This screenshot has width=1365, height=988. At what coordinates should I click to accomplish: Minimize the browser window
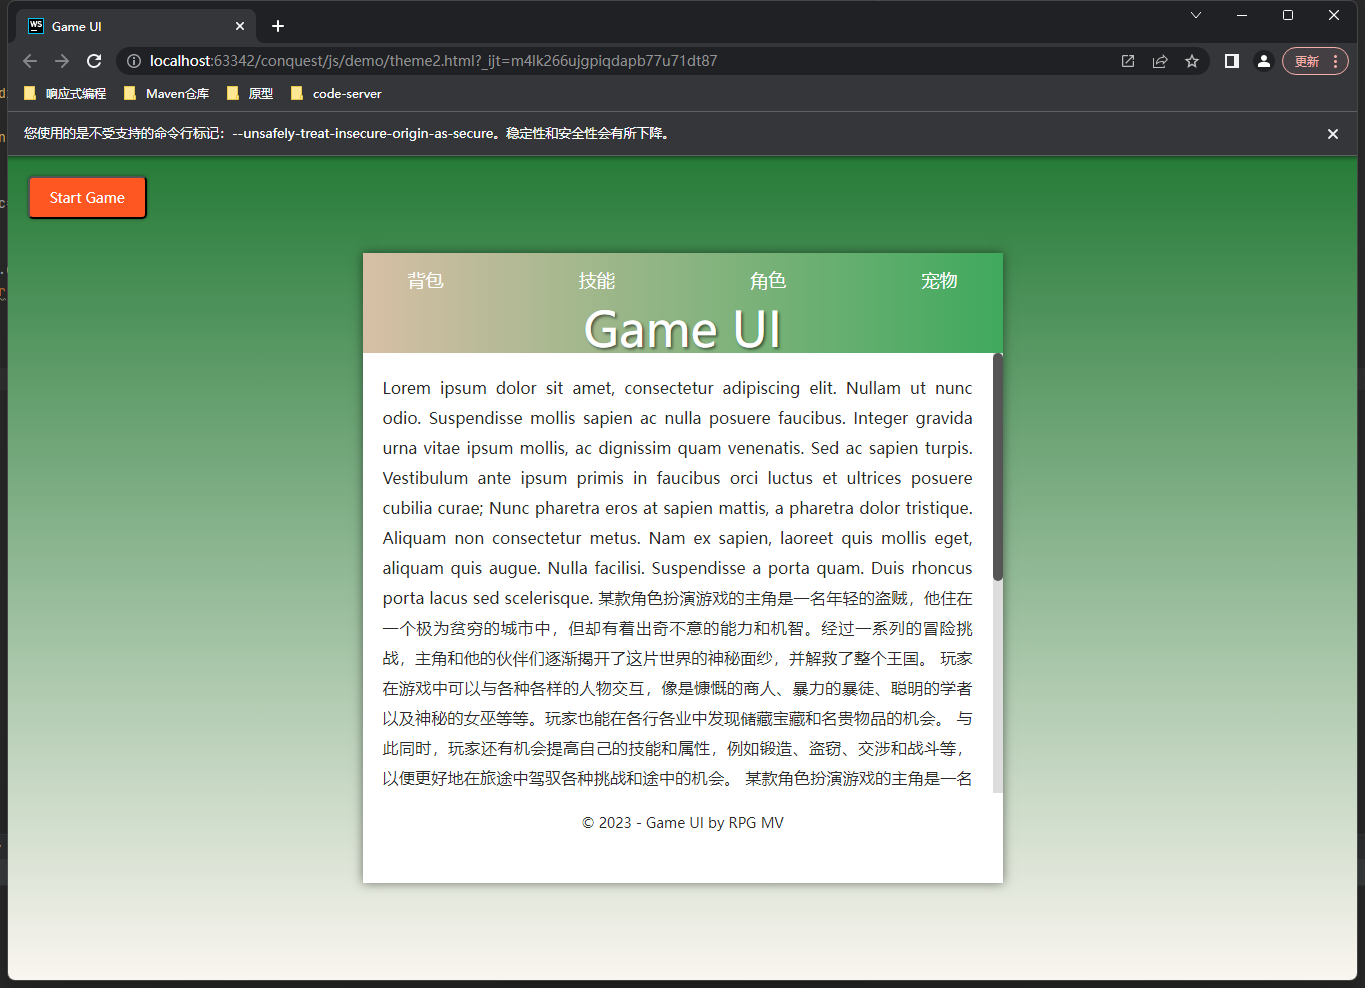coord(1242,15)
